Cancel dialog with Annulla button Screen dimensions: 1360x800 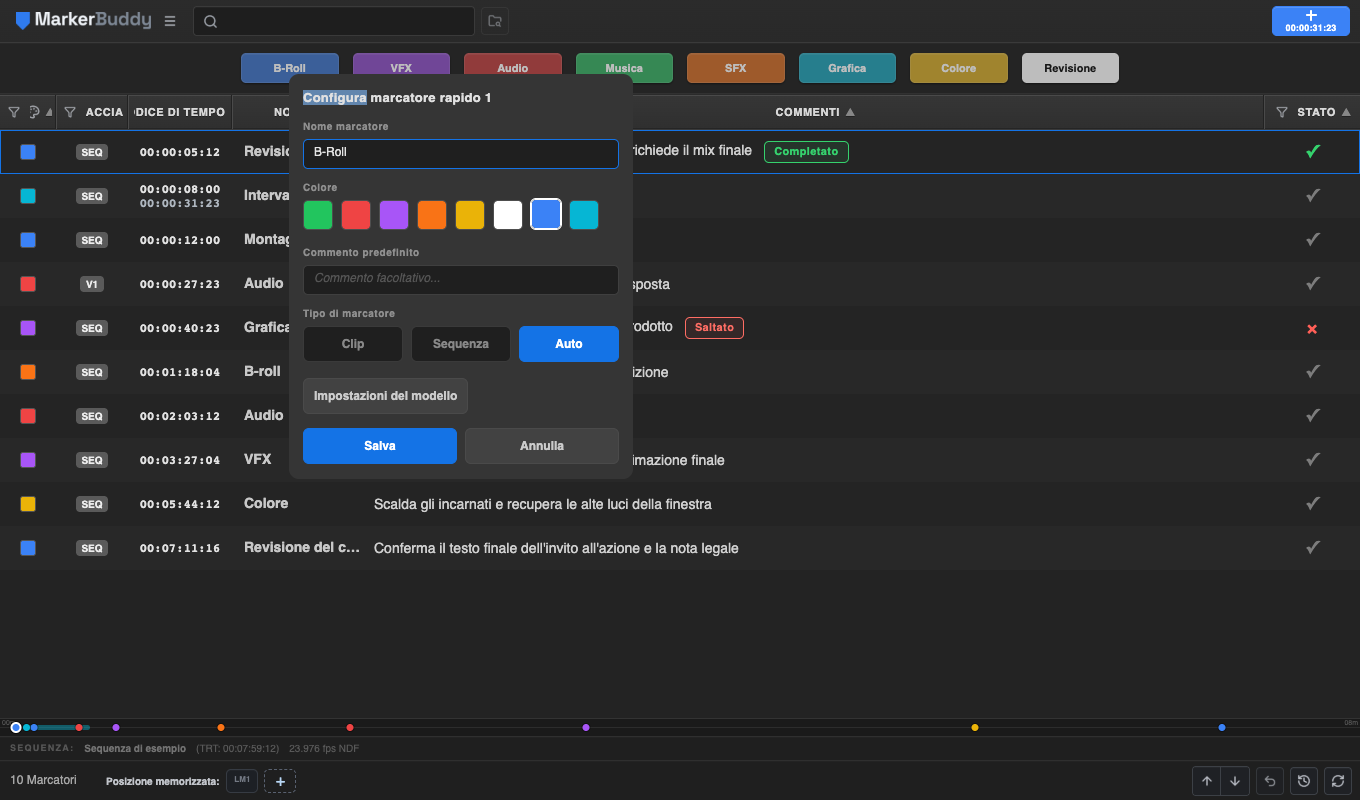point(542,446)
